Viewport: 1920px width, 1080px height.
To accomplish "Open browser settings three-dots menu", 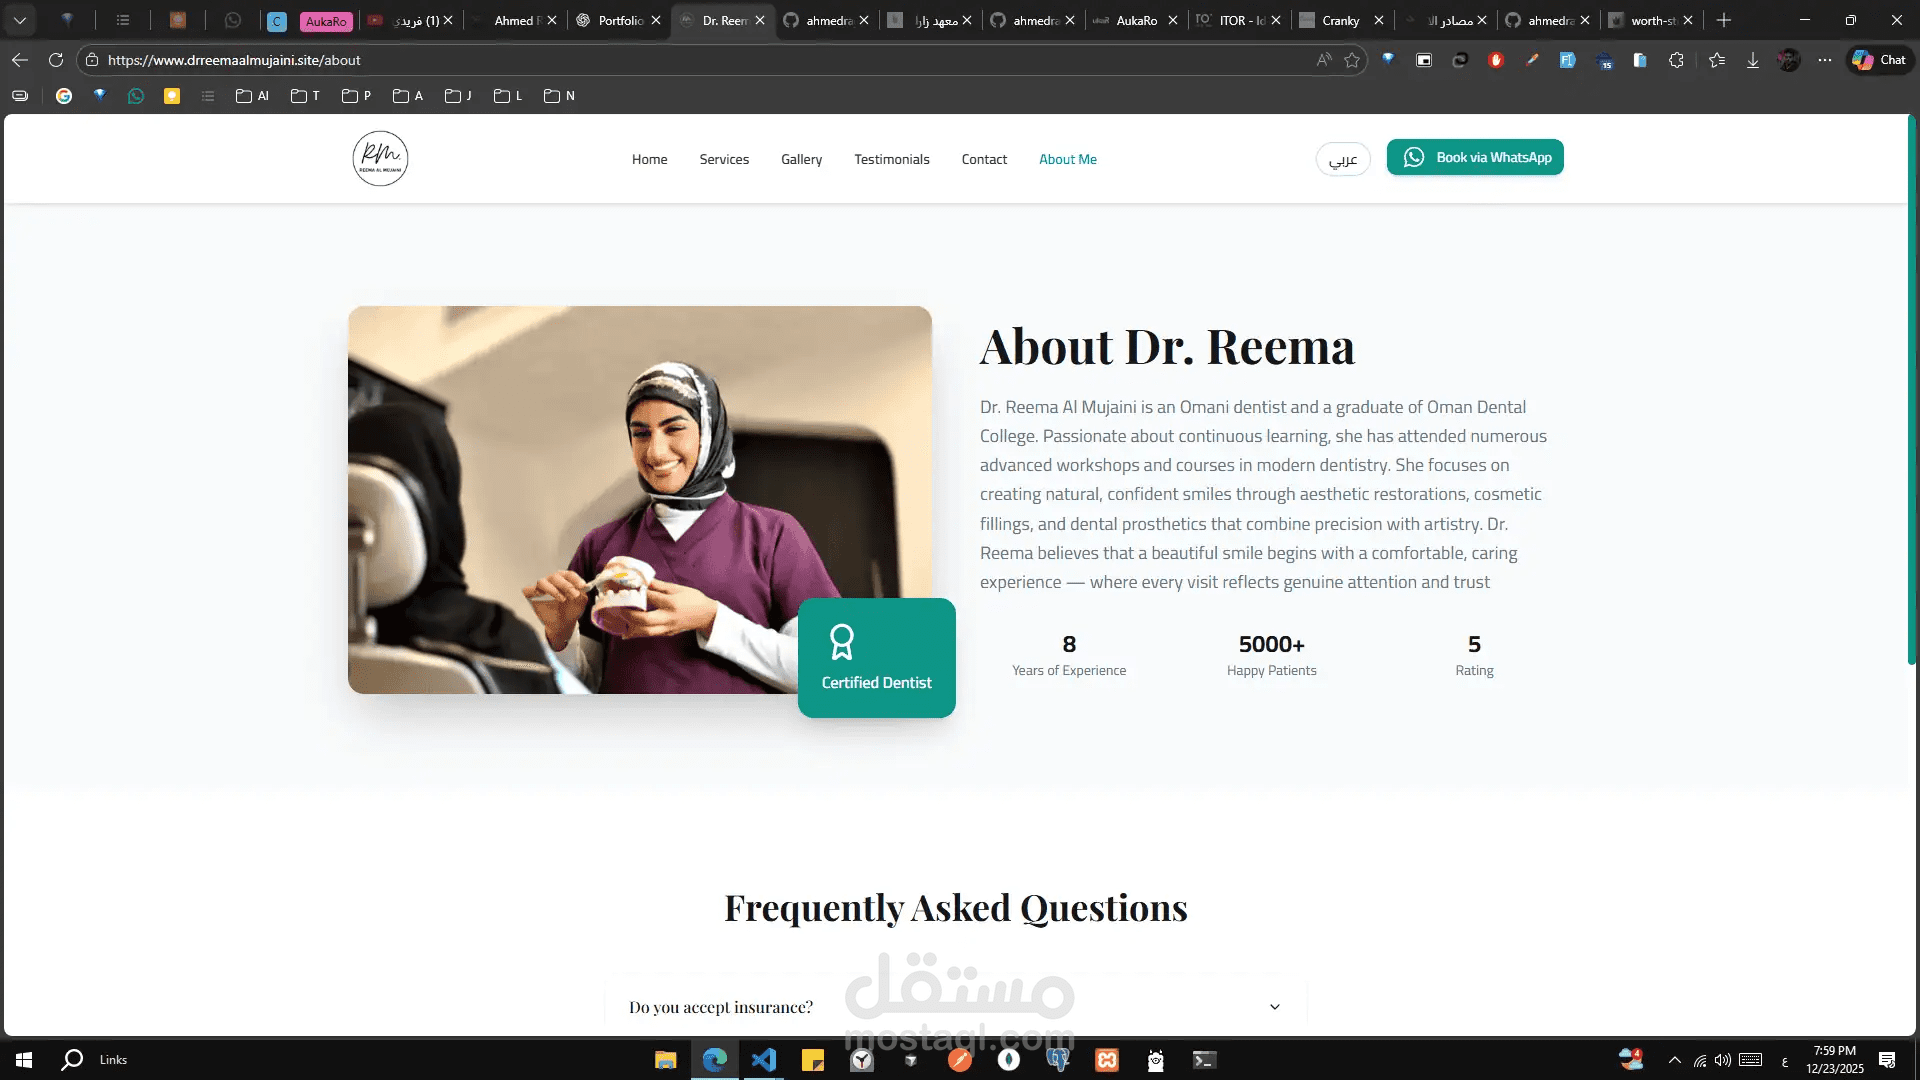I will click(x=1825, y=60).
